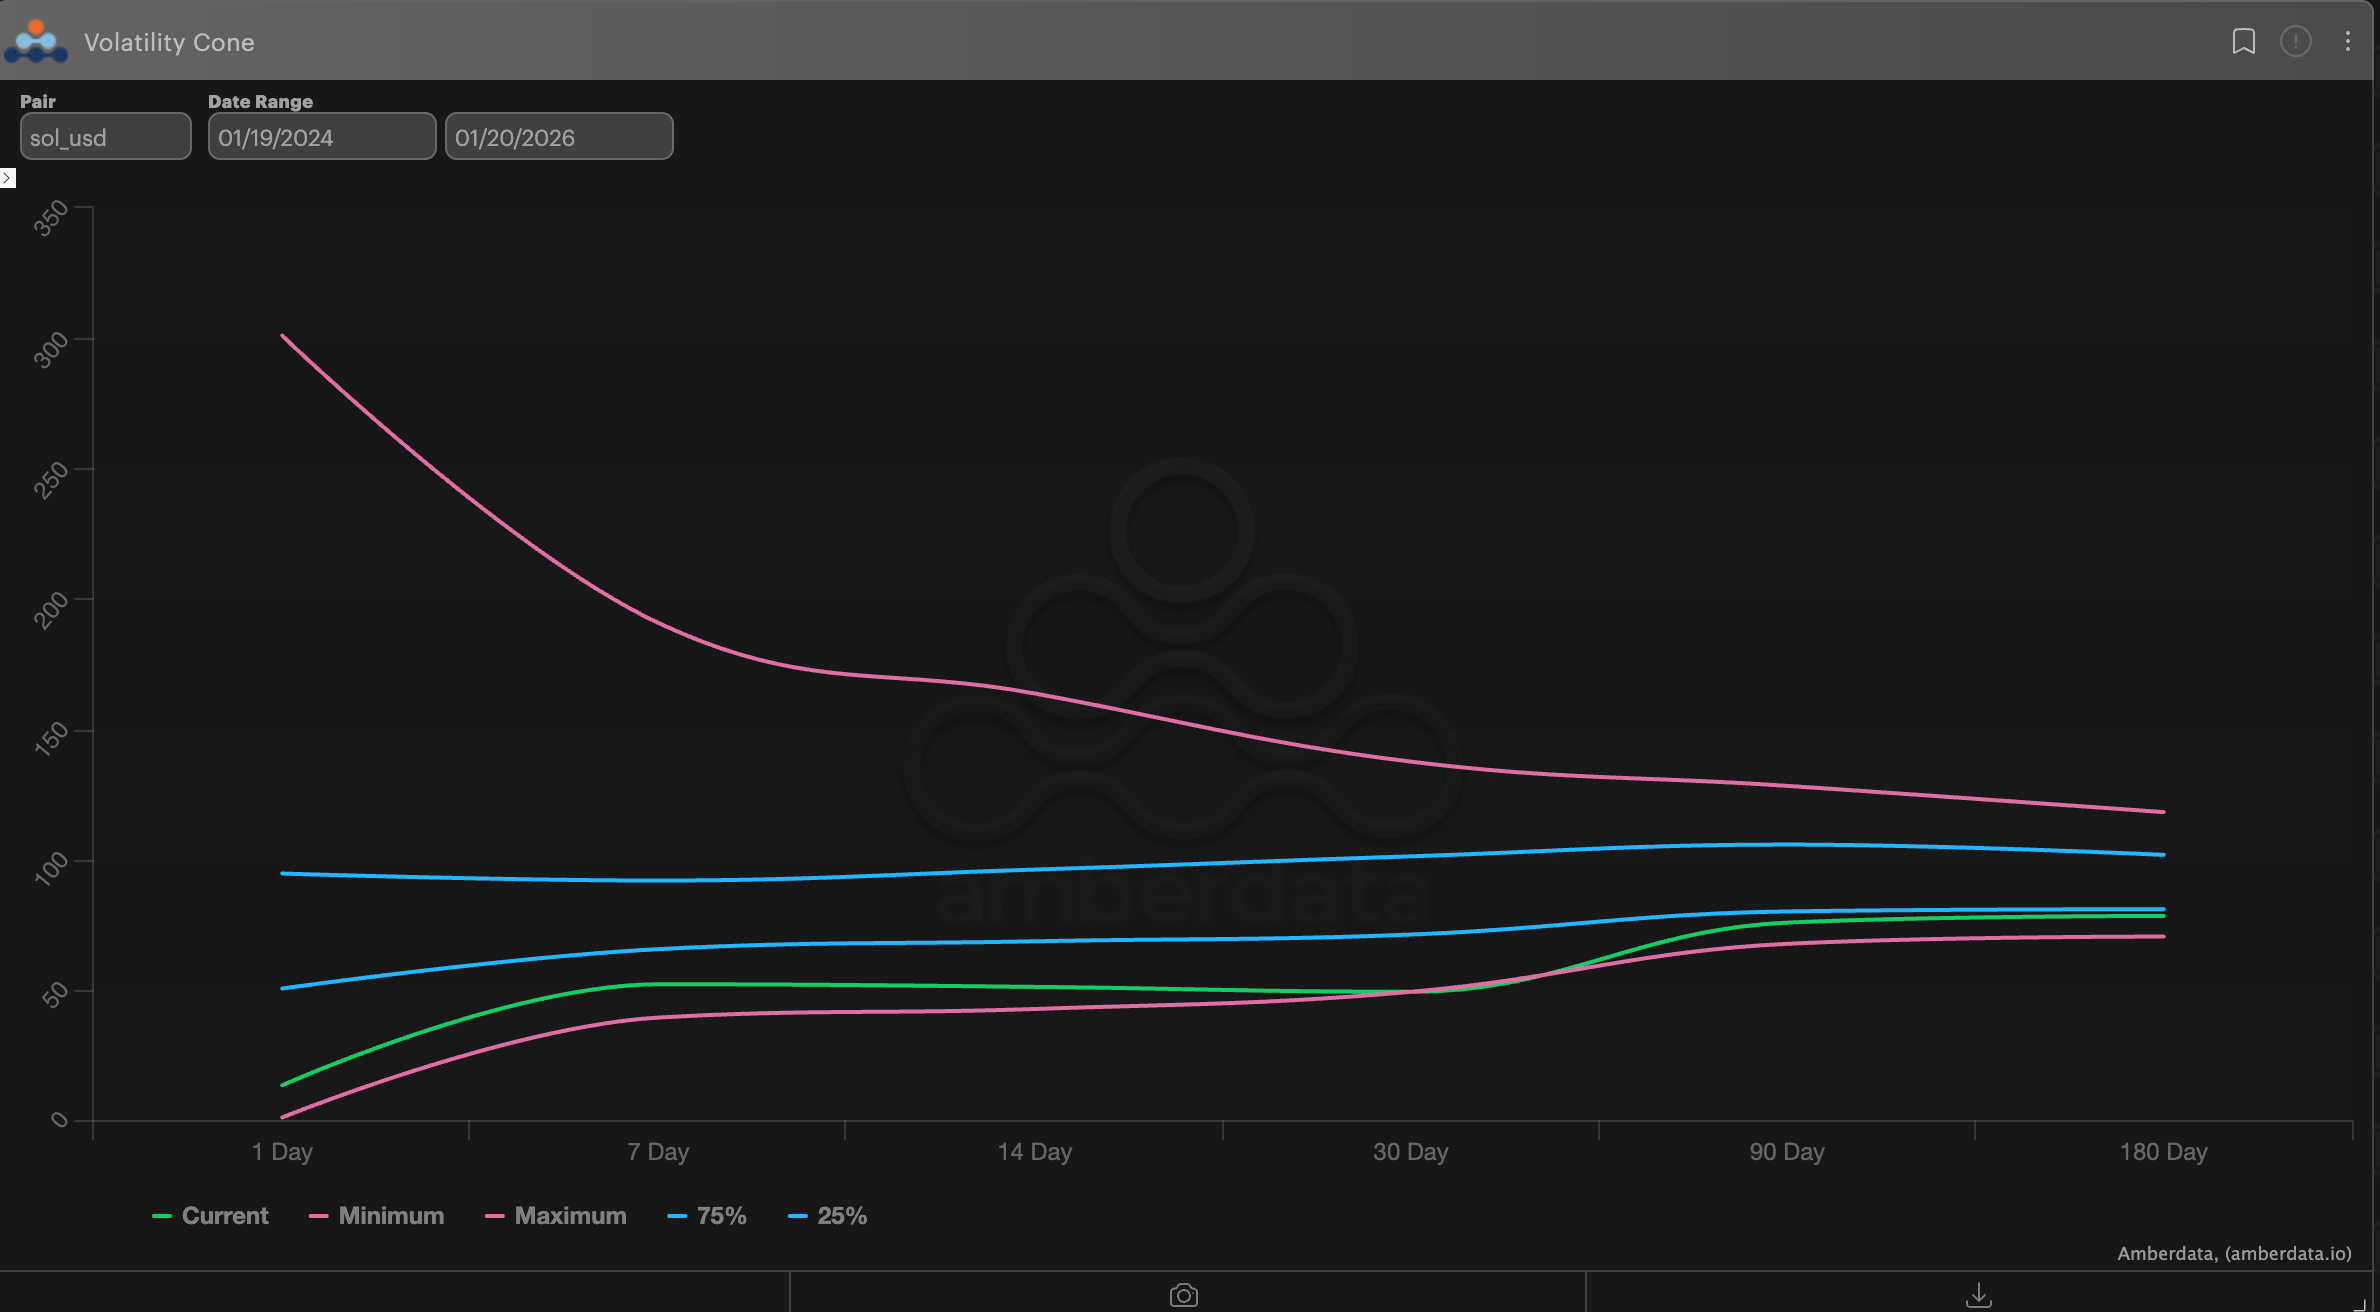This screenshot has height=1312, width=2380.
Task: Expand the collapsed left side panel chevron
Action: coord(8,178)
